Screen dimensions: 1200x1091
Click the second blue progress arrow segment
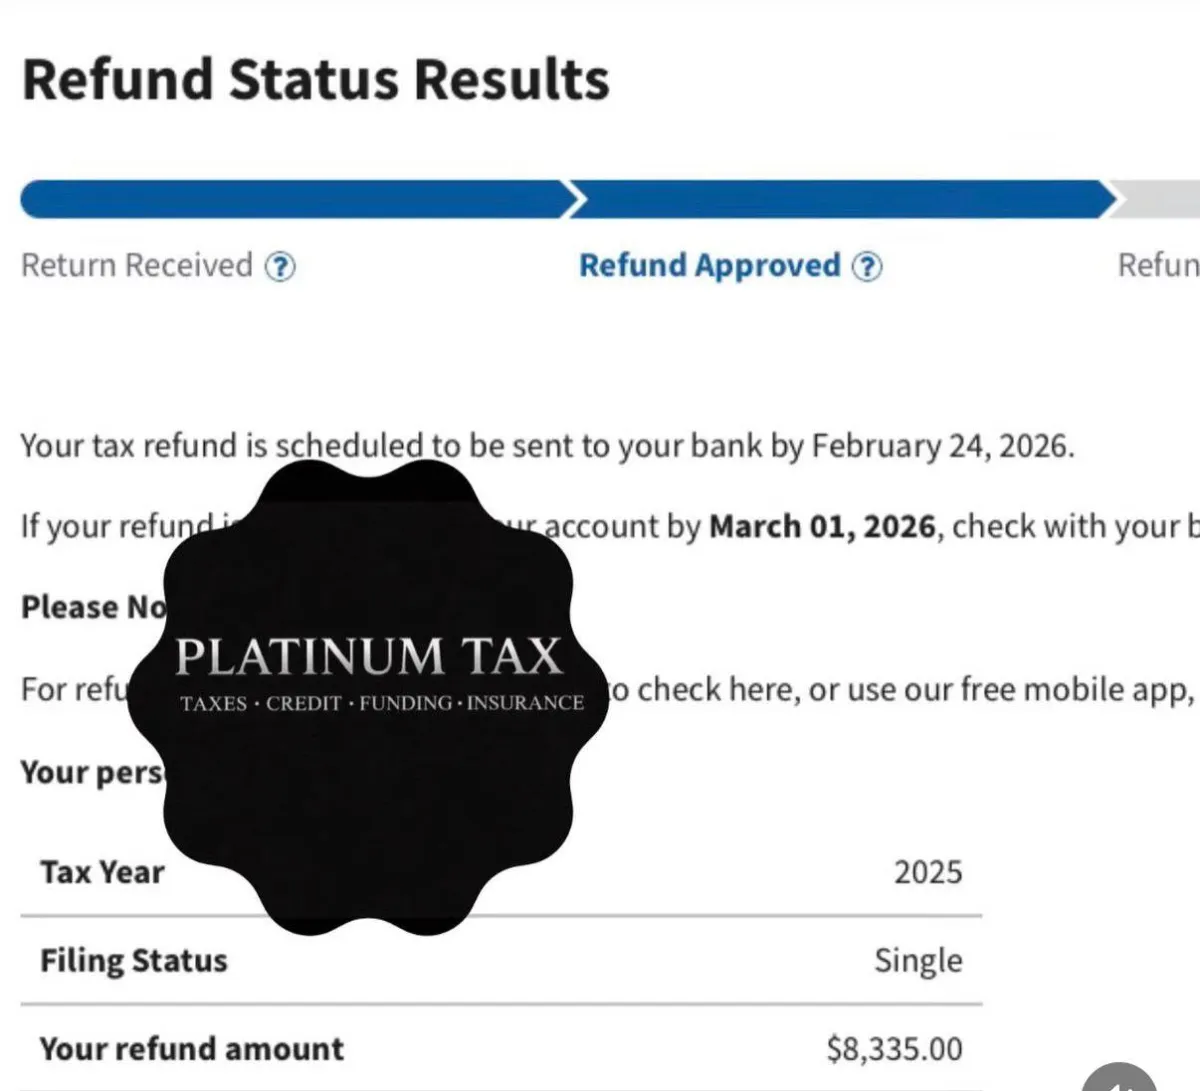click(840, 199)
